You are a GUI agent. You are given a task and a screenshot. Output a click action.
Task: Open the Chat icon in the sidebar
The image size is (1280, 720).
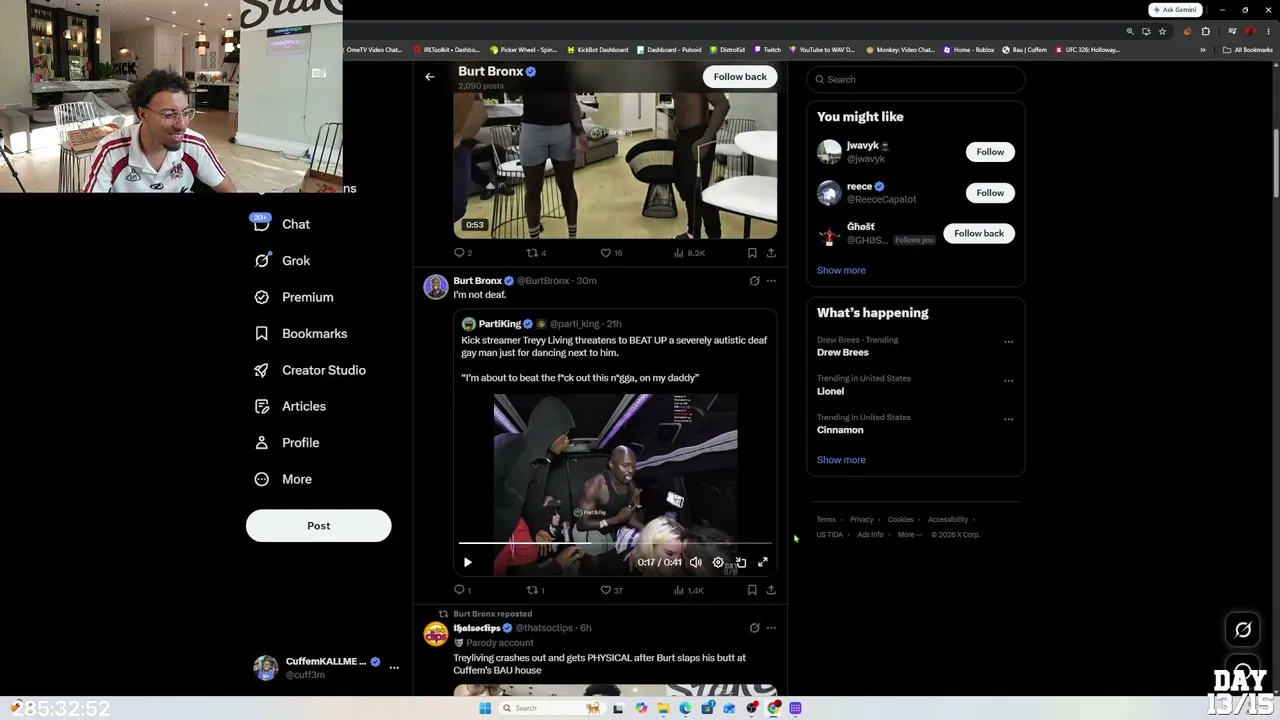262,224
